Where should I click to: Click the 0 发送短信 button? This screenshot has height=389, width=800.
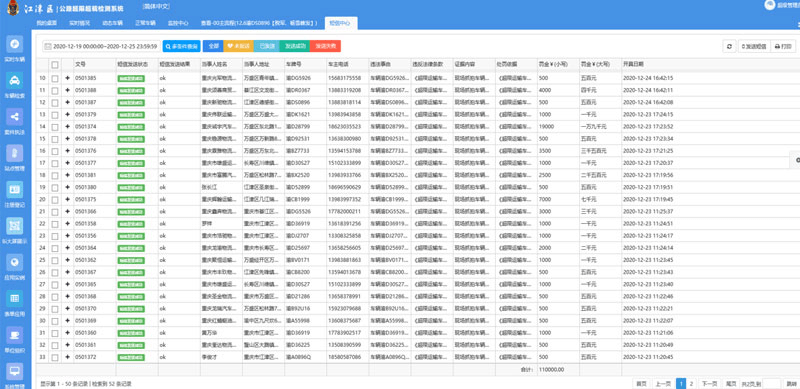754,46
